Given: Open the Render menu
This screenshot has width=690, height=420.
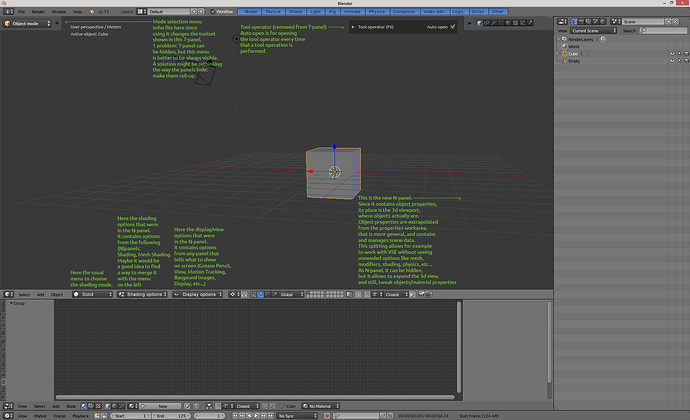Looking at the screenshot, I should [x=38, y=11].
